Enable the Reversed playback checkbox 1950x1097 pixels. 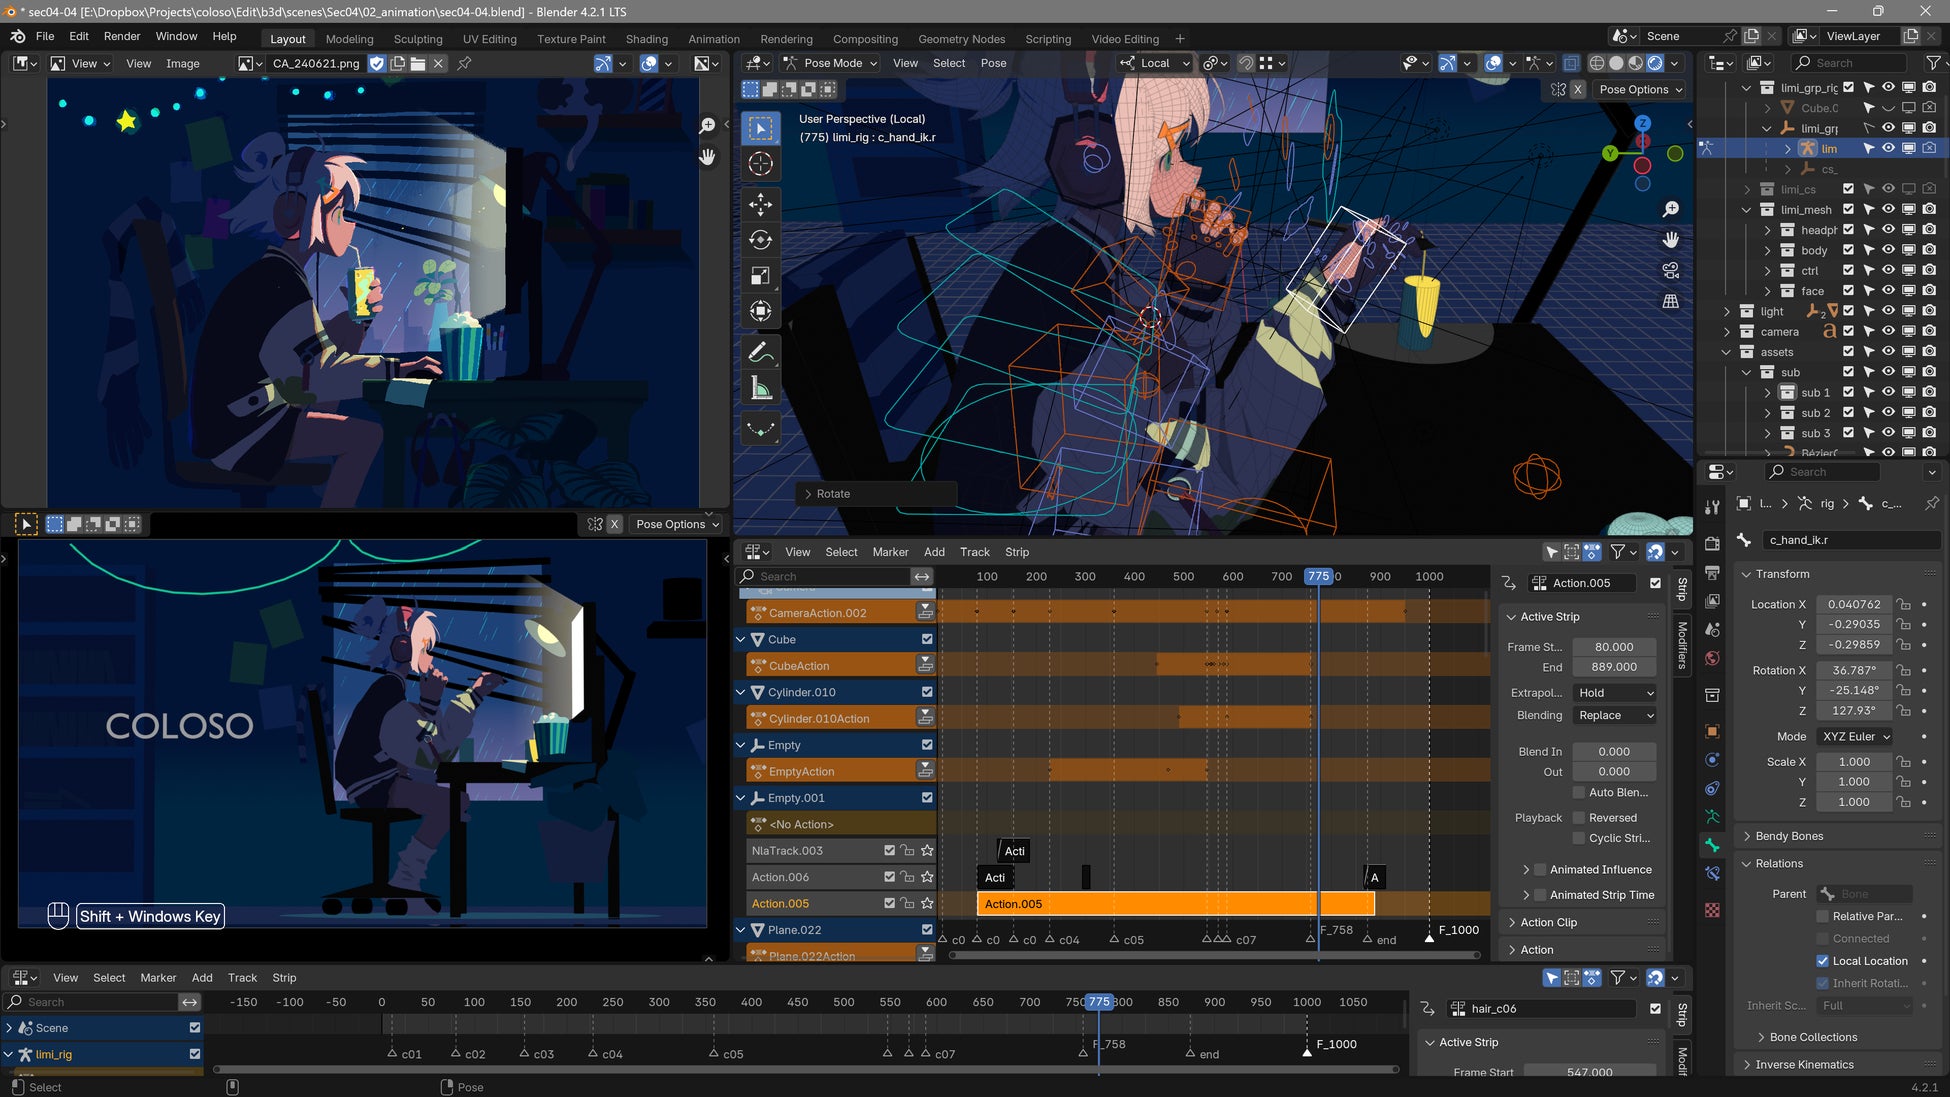click(1579, 818)
